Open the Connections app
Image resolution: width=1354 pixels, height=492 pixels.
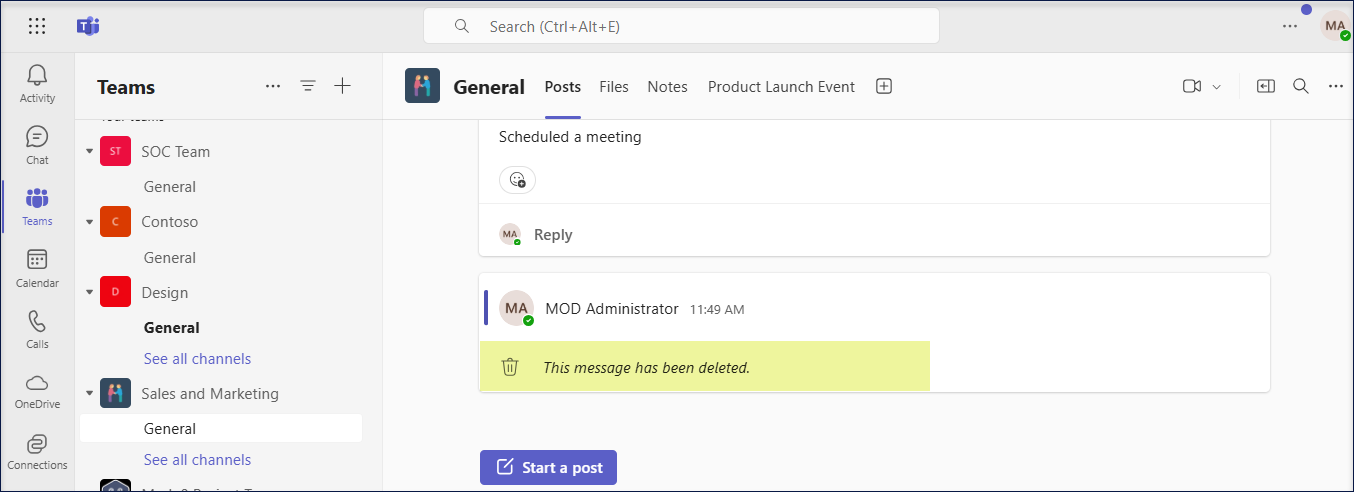click(x=37, y=451)
